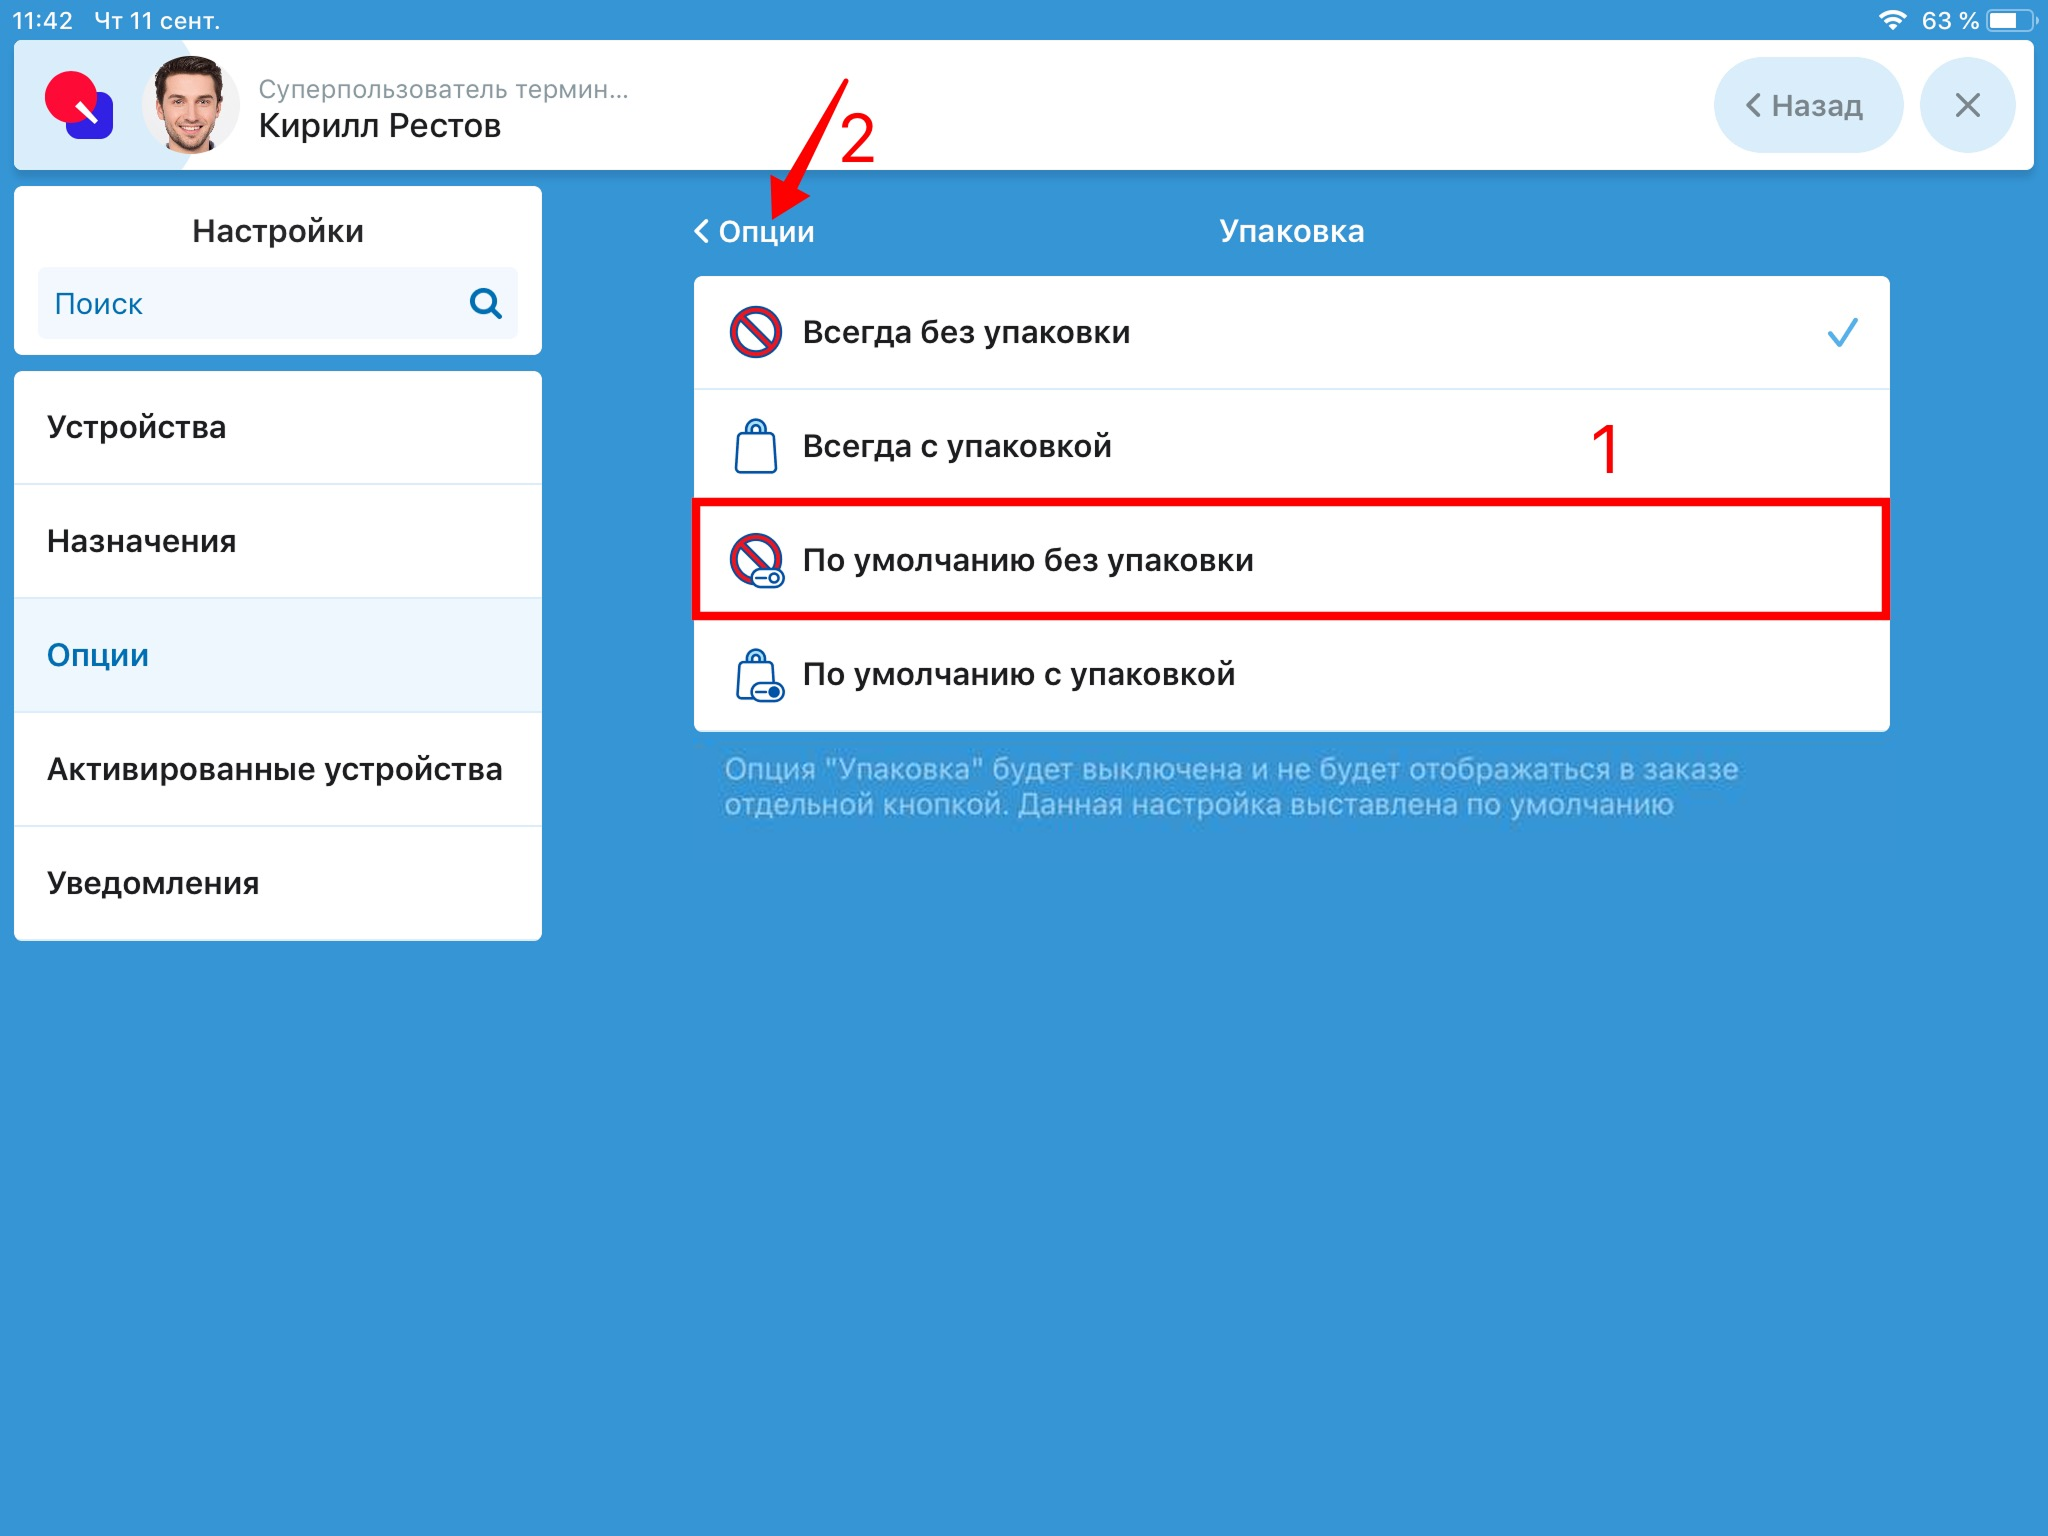Tap the battery indicator icon
The image size is (2048, 1536).
[x=2012, y=20]
